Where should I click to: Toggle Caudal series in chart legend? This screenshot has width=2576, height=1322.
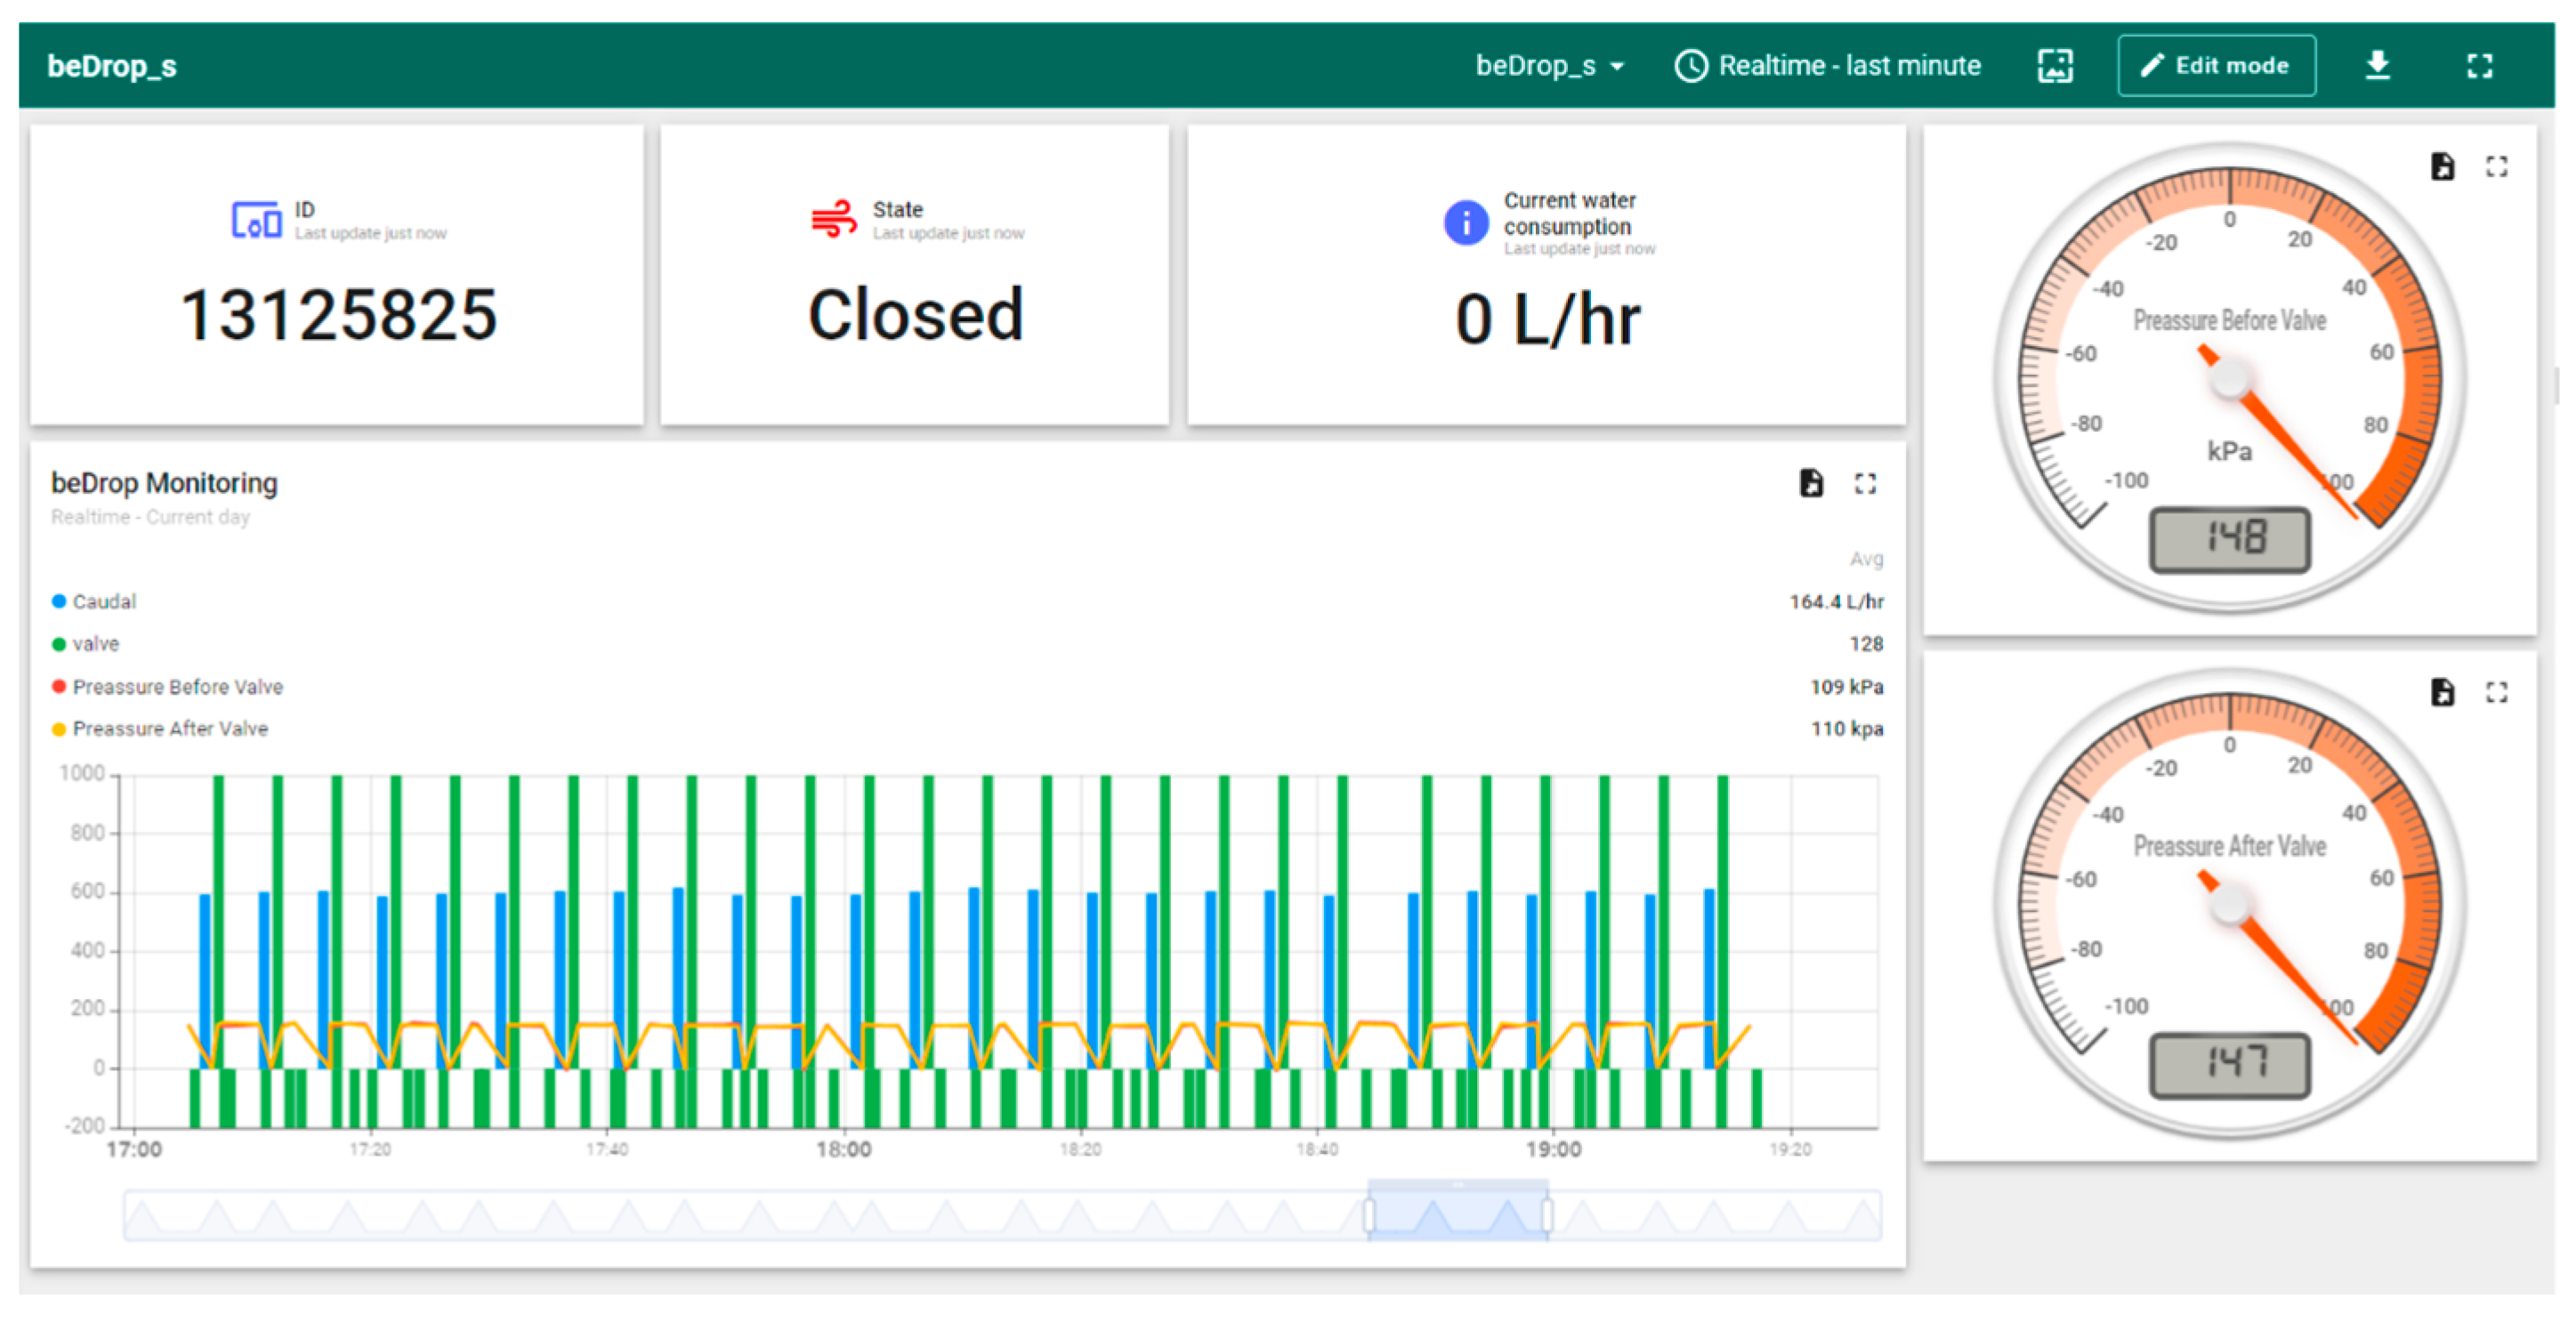click(x=103, y=601)
